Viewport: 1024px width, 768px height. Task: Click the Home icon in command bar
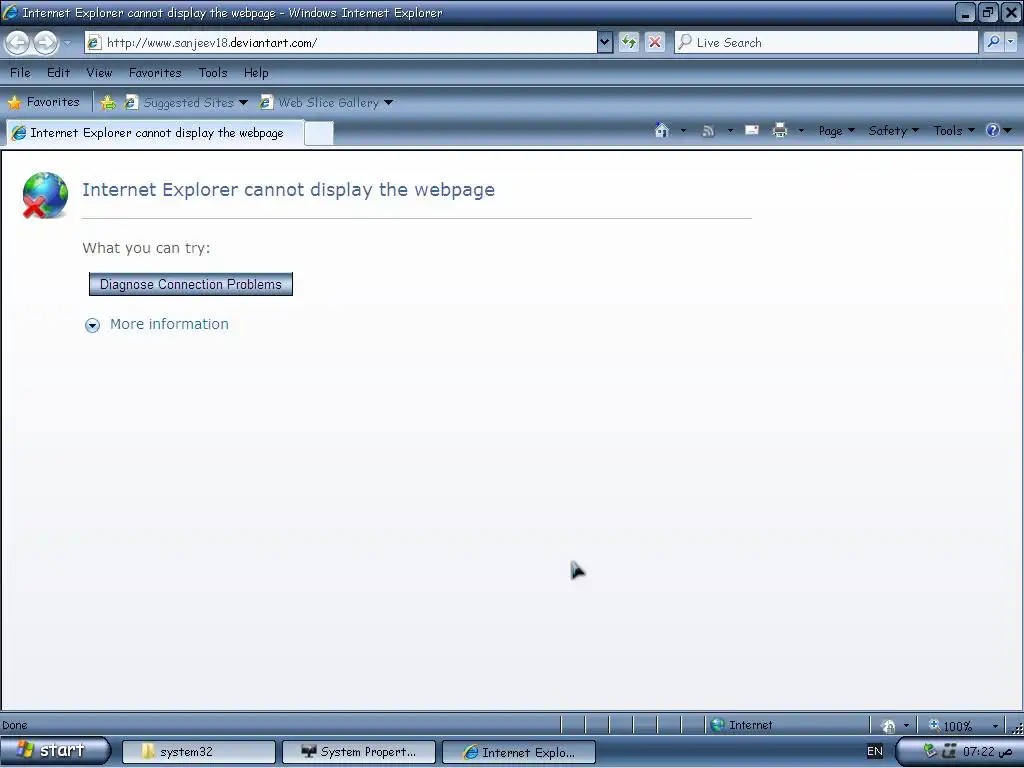pos(662,131)
